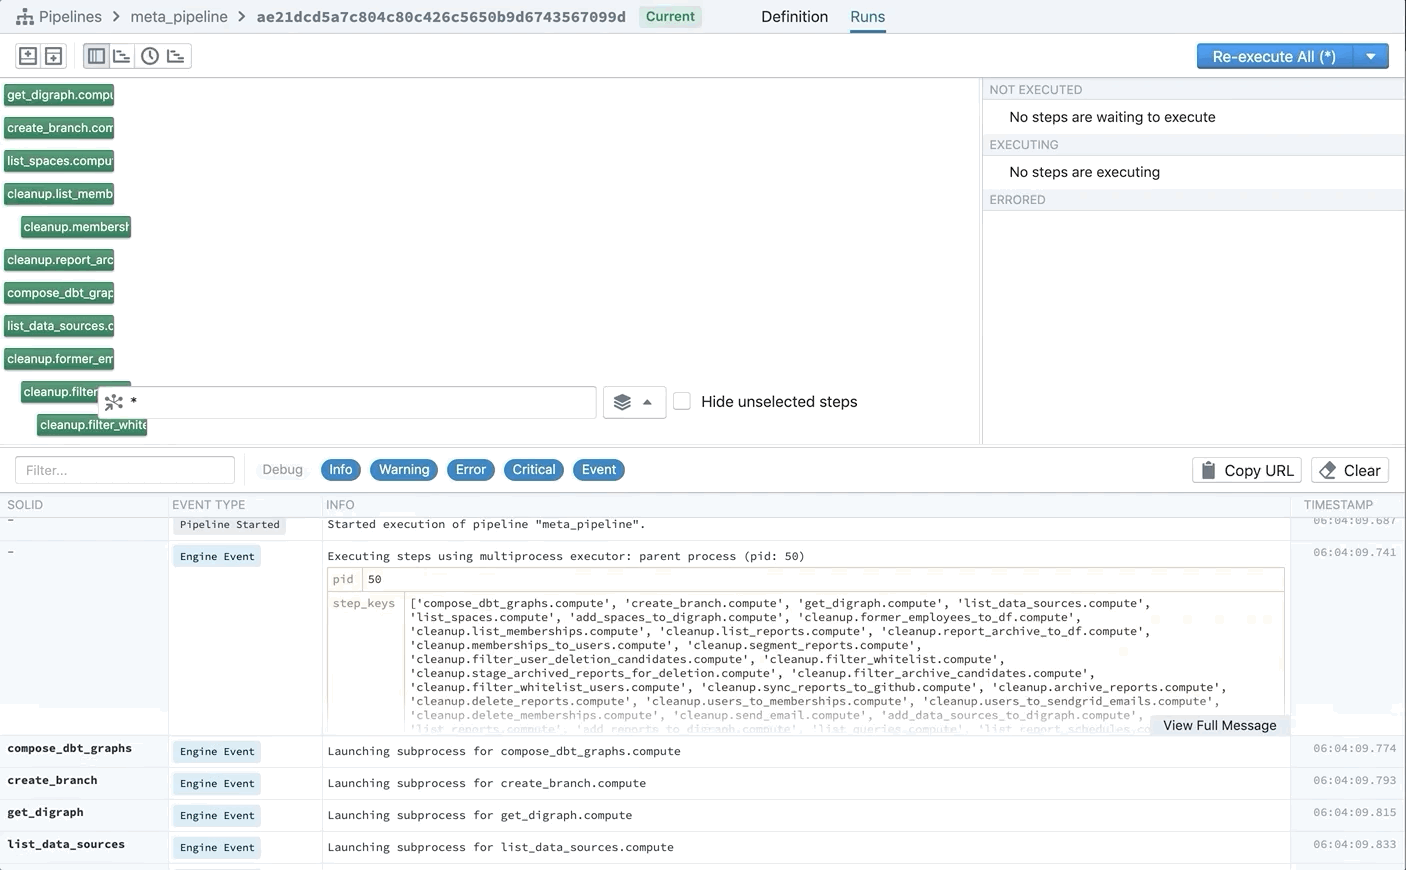Viewport: 1406px width, 870px height.
Task: Go to Pipelines breadcrumb link
Action: [x=70, y=17]
